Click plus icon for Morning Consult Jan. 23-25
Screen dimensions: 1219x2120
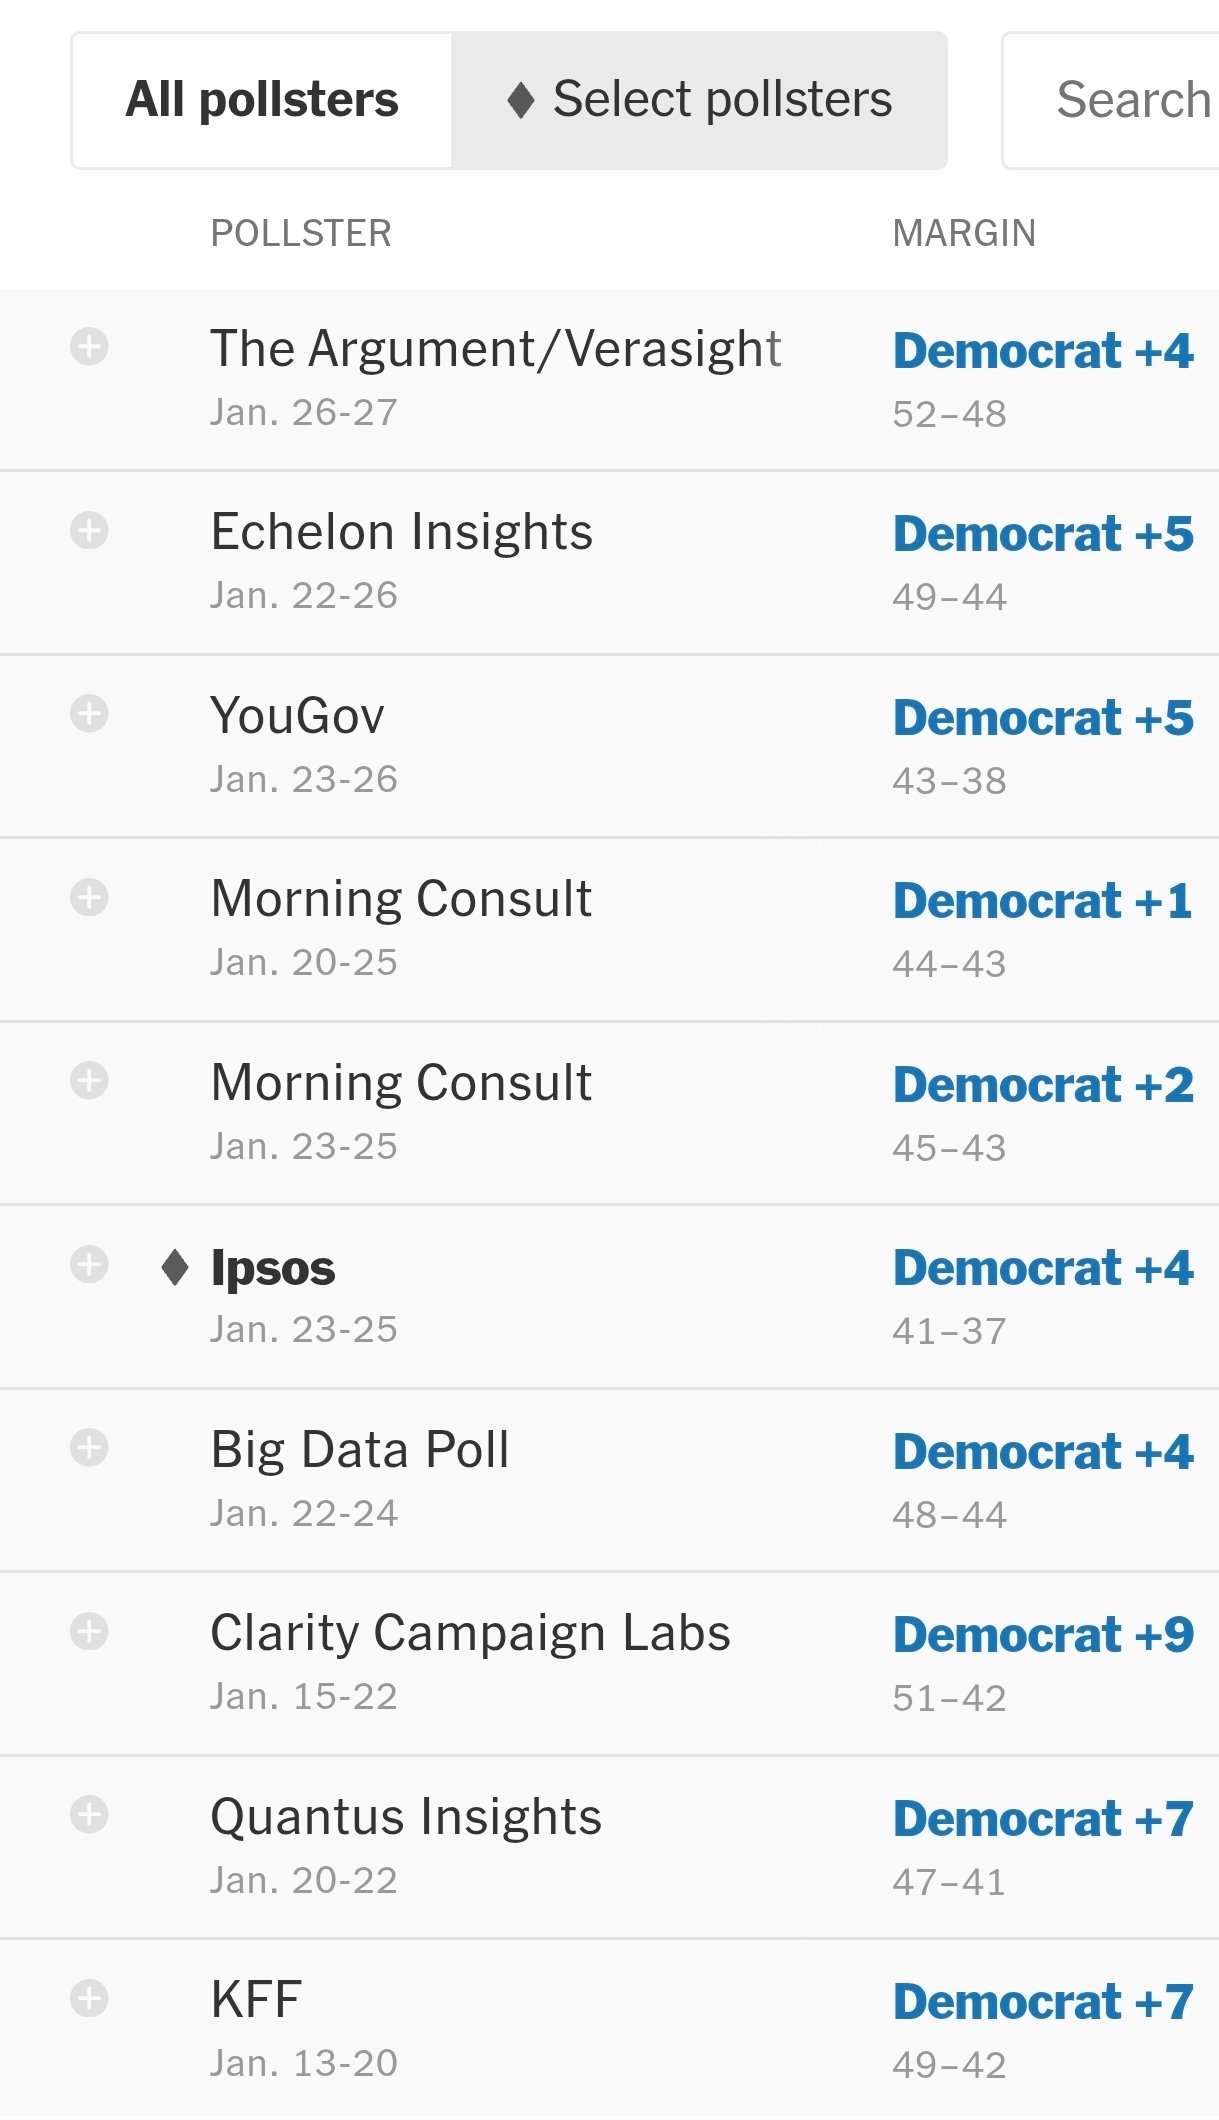click(89, 1081)
